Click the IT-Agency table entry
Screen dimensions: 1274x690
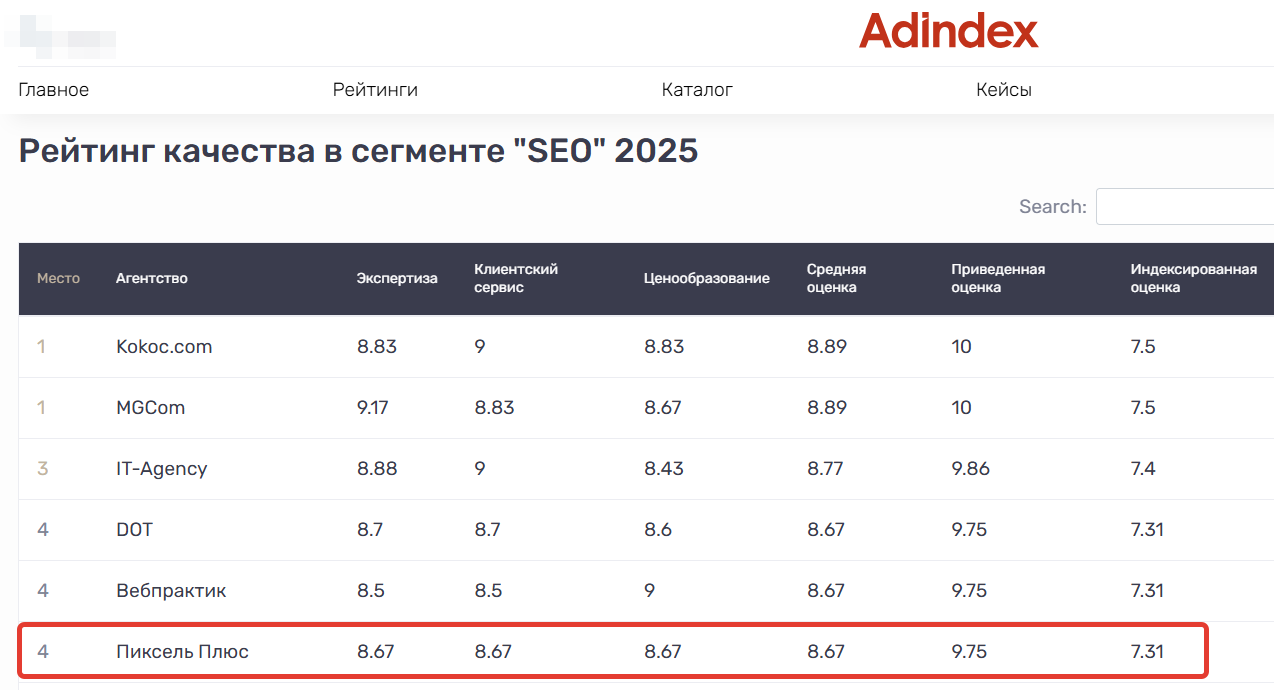coord(161,469)
